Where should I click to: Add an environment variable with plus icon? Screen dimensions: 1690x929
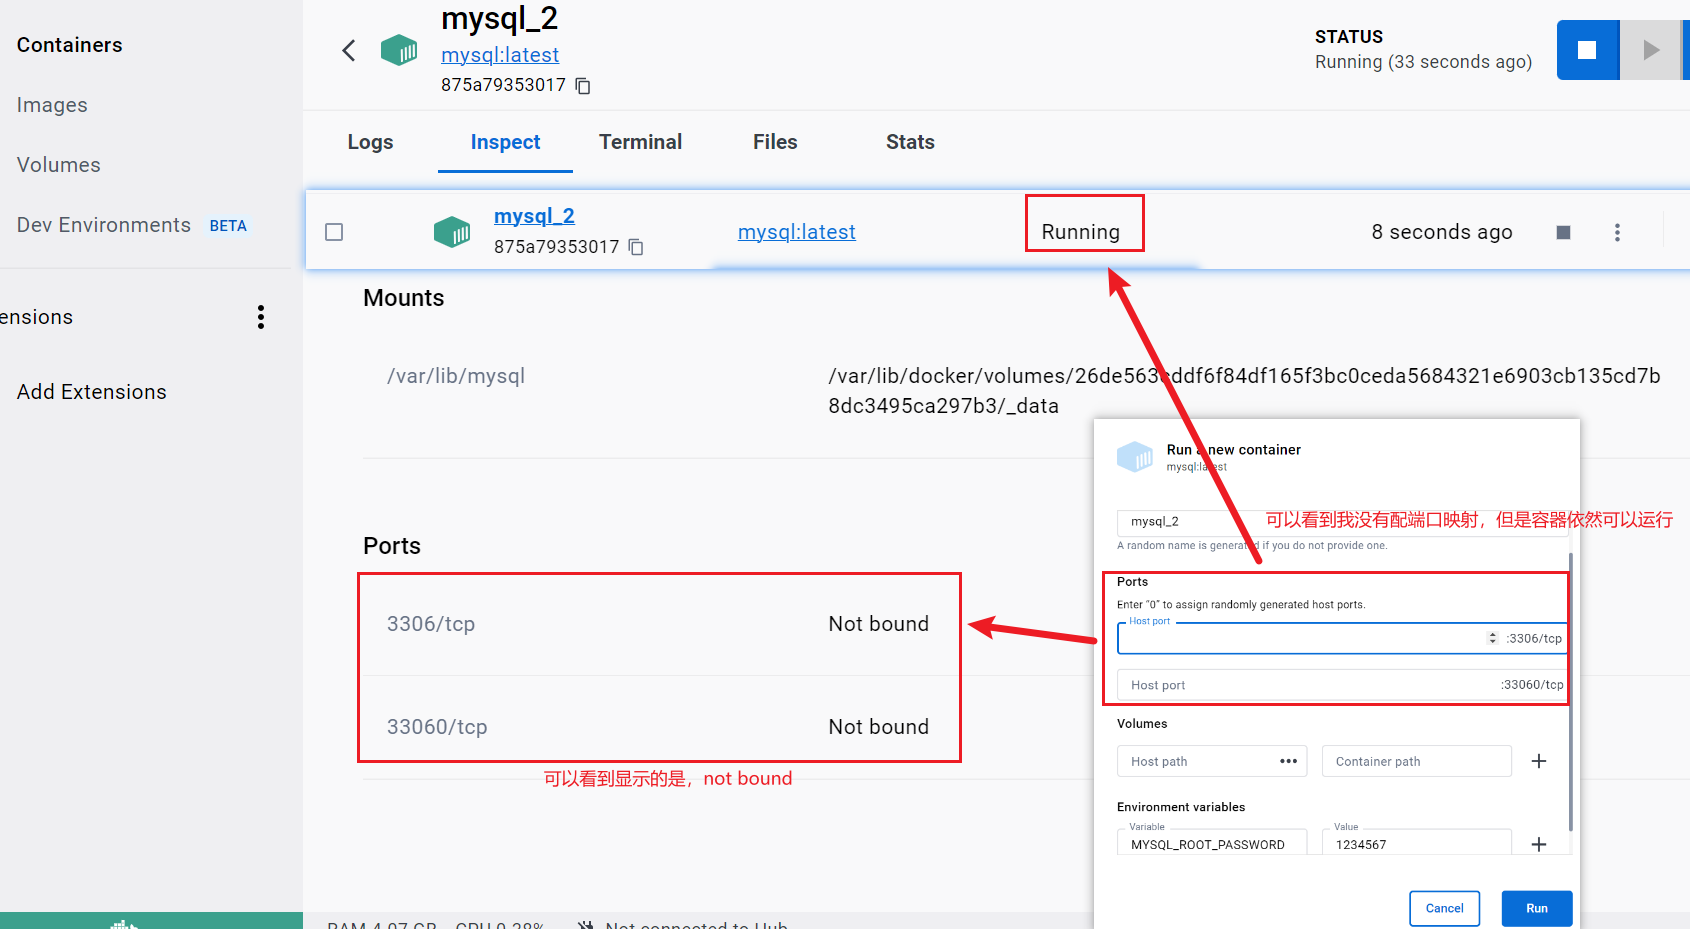[x=1539, y=845]
